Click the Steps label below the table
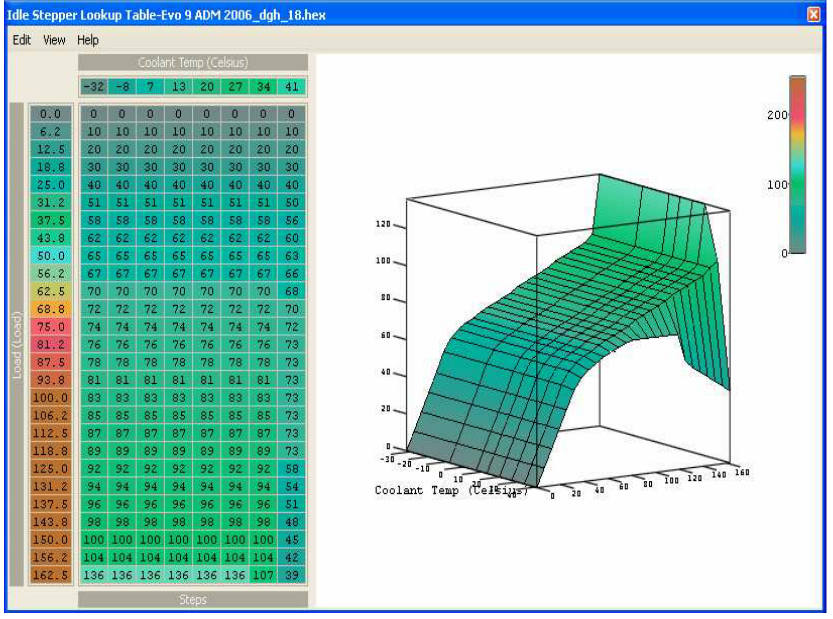 point(193,600)
